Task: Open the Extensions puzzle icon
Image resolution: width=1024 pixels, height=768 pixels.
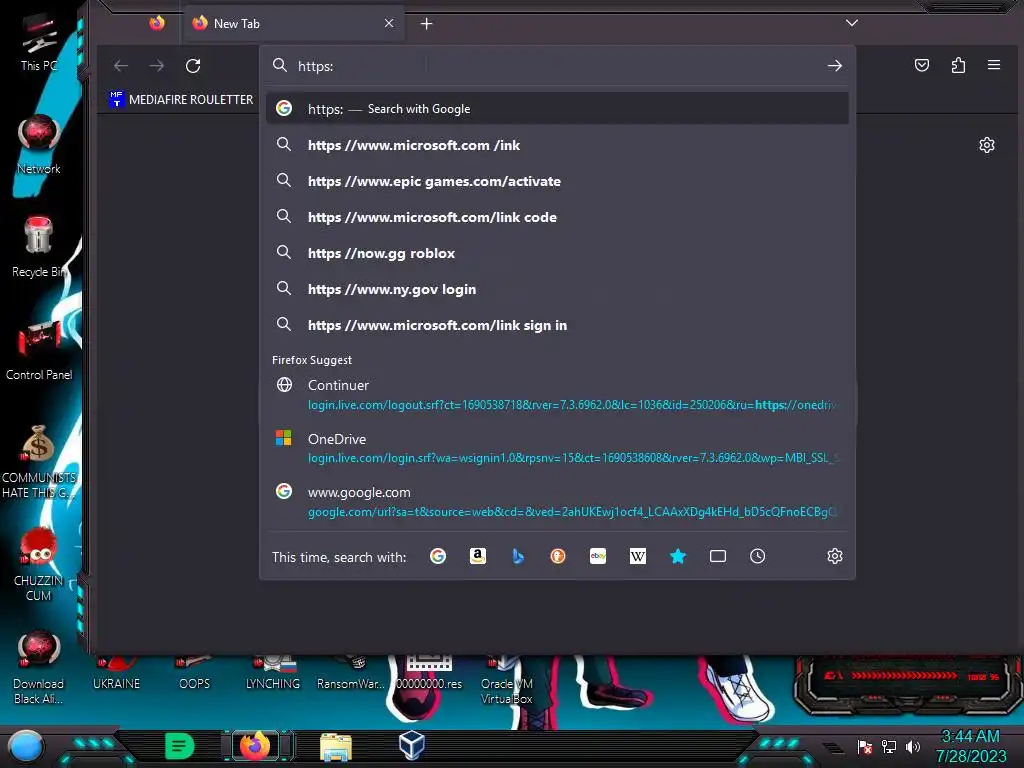Action: coord(958,65)
